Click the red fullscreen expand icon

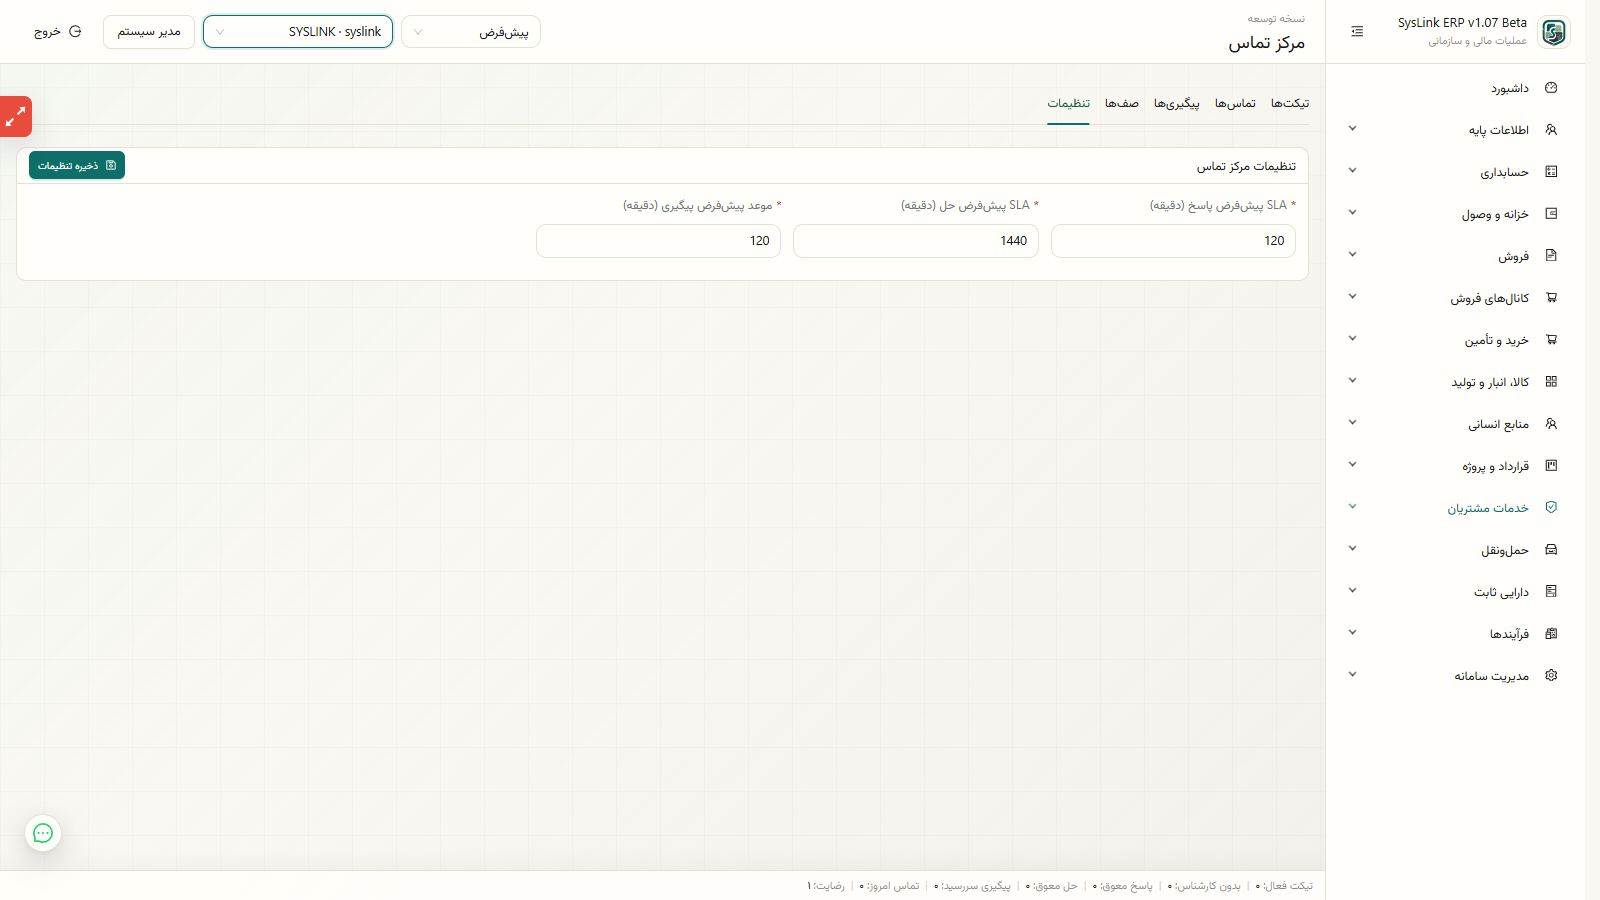15,116
